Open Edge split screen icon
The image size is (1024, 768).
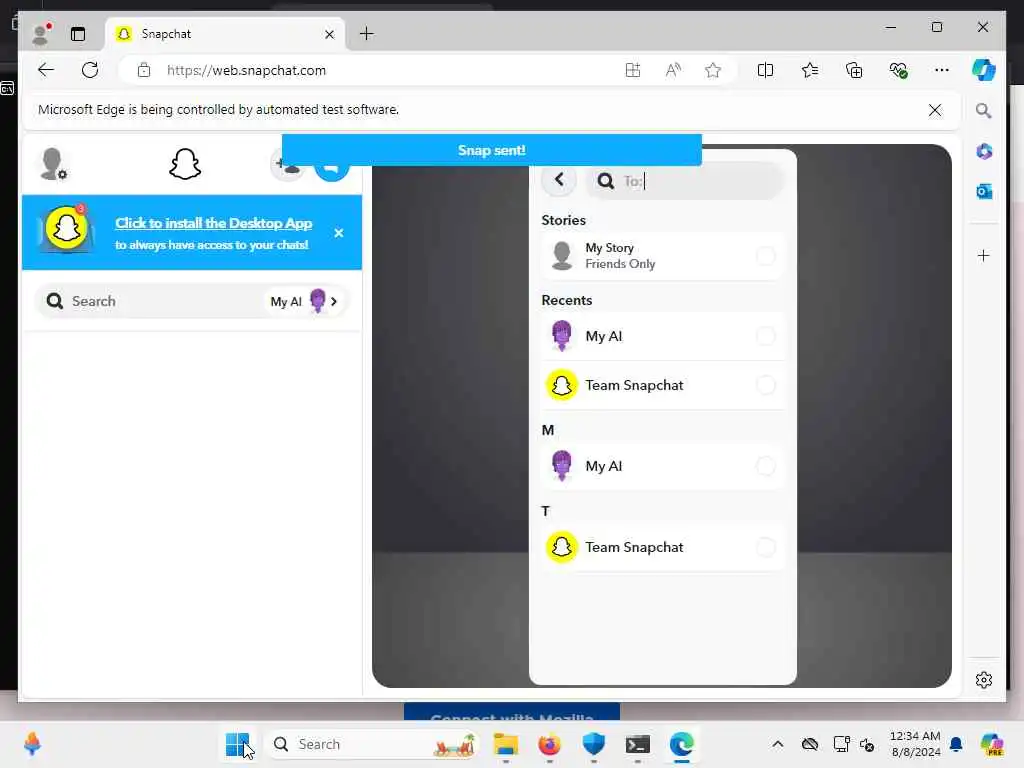[x=765, y=70]
